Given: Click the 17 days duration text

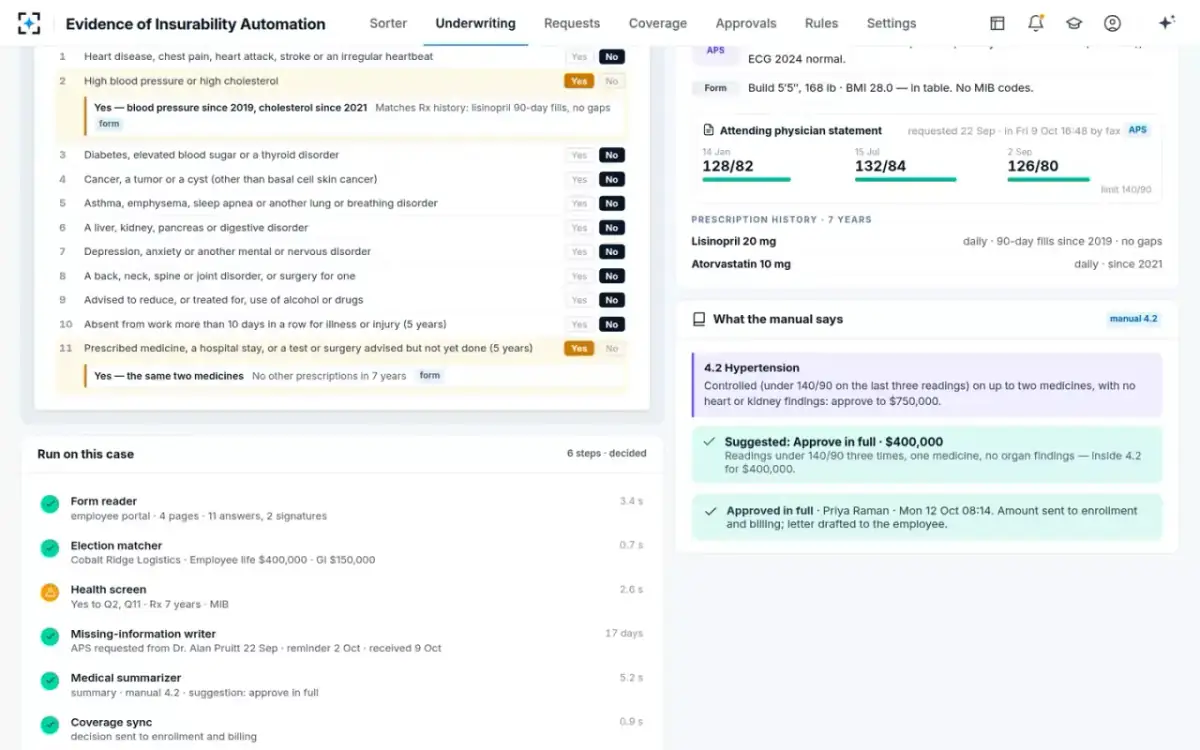Looking at the screenshot, I should (624, 633).
